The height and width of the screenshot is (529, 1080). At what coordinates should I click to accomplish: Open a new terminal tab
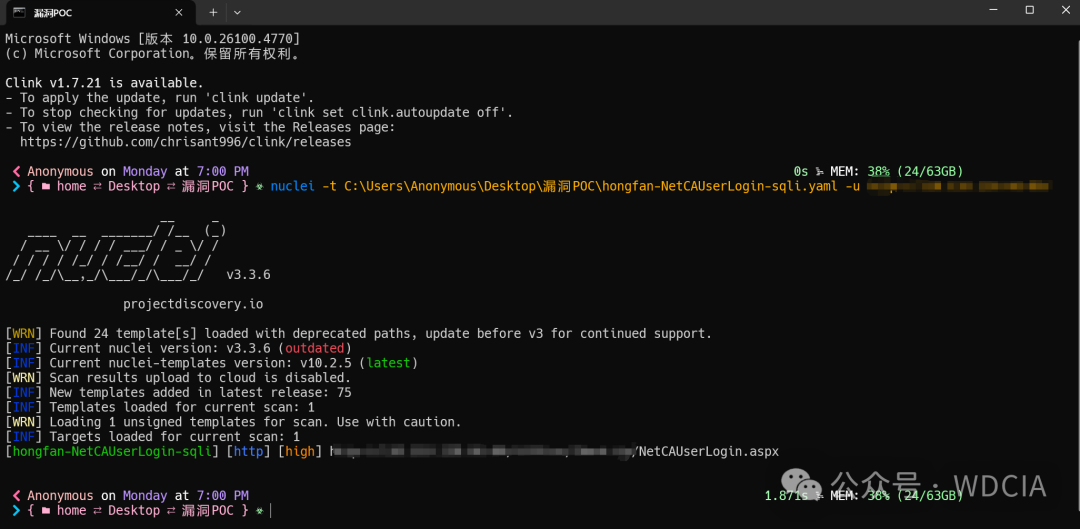[213, 12]
